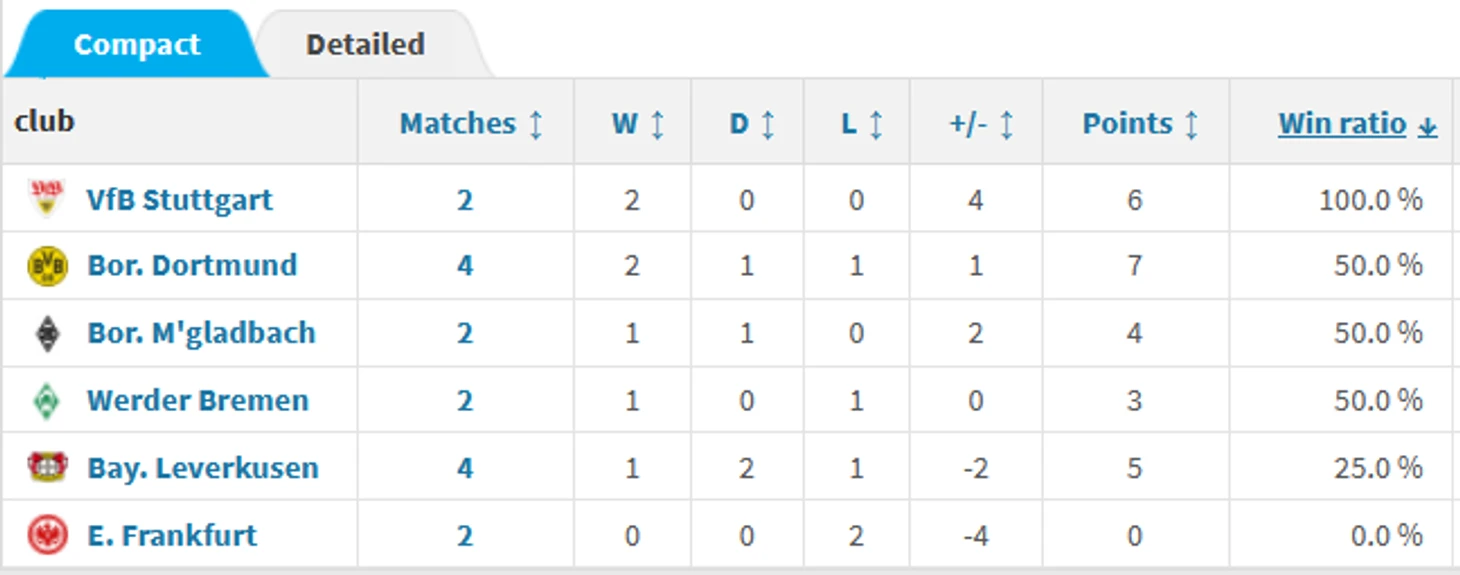Select the Compact tab

coord(137,45)
